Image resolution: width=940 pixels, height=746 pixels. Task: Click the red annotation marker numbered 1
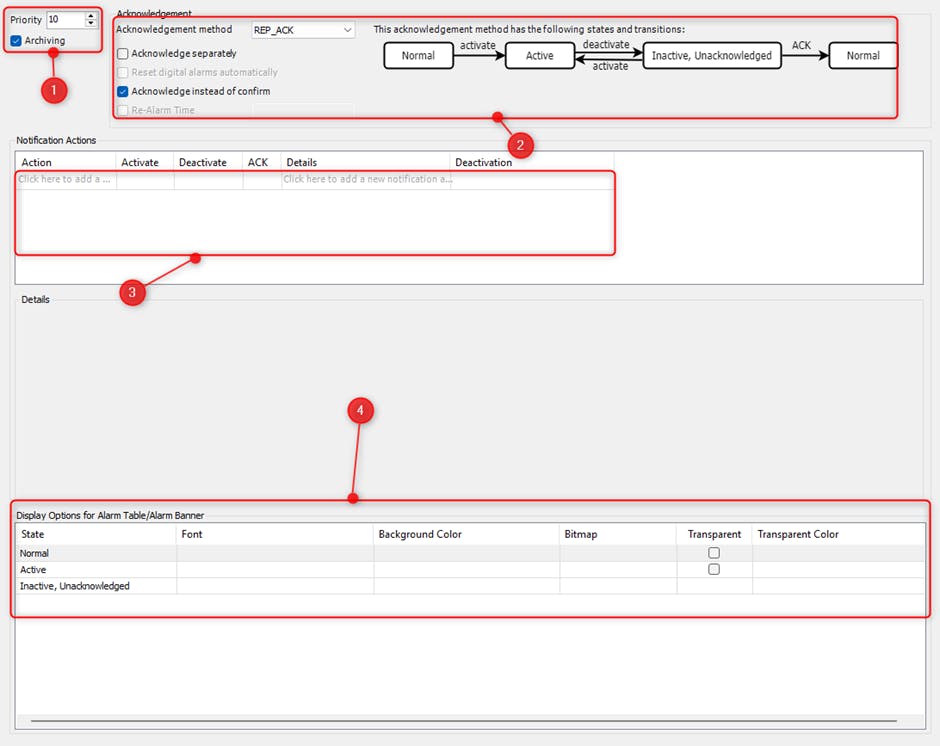[53, 90]
